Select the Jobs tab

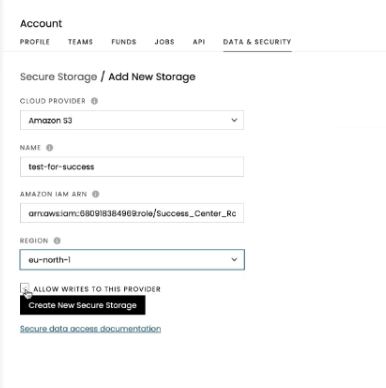164,42
